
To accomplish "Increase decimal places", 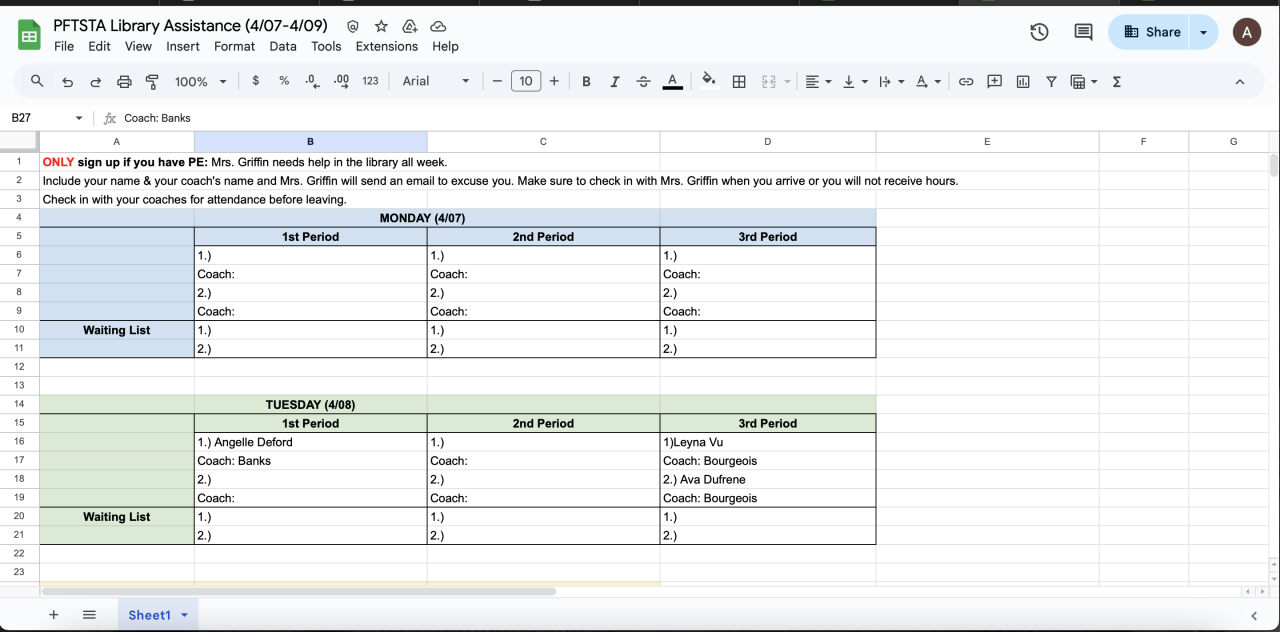I will (x=341, y=81).
